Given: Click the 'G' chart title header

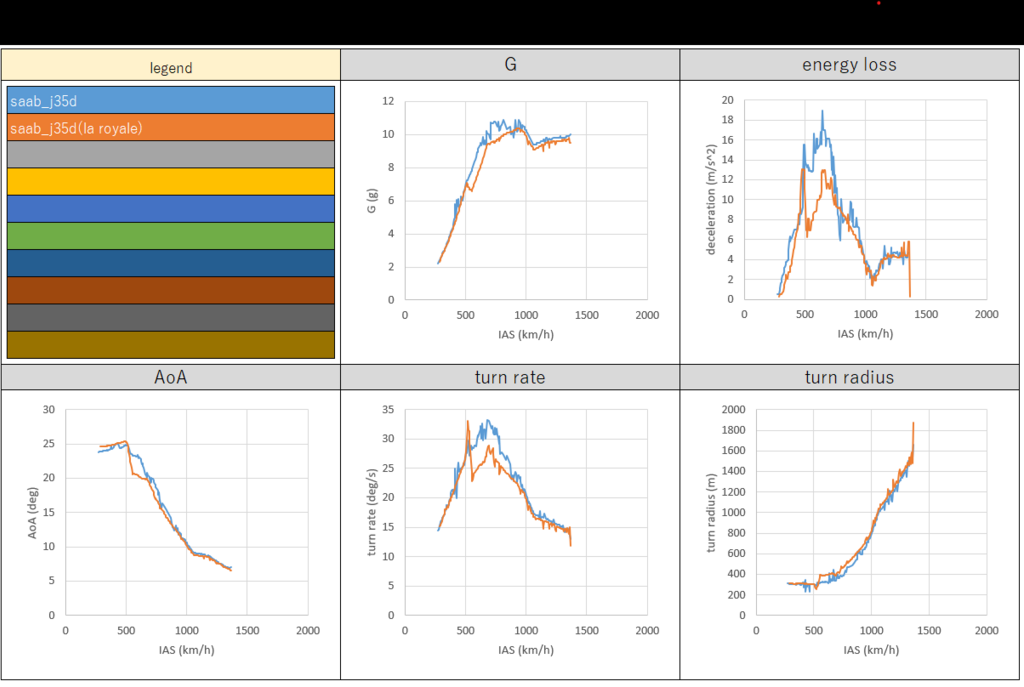Looking at the screenshot, I should pos(510,65).
